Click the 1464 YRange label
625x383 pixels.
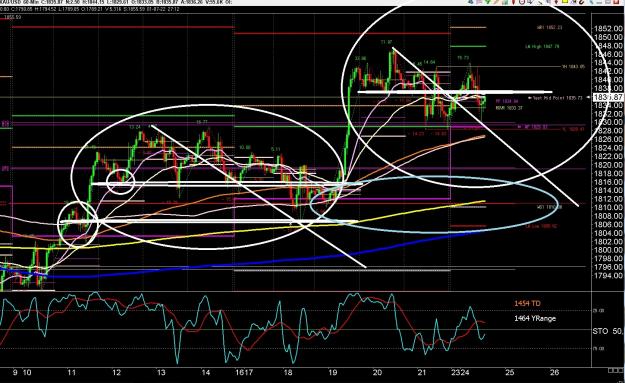click(535, 318)
